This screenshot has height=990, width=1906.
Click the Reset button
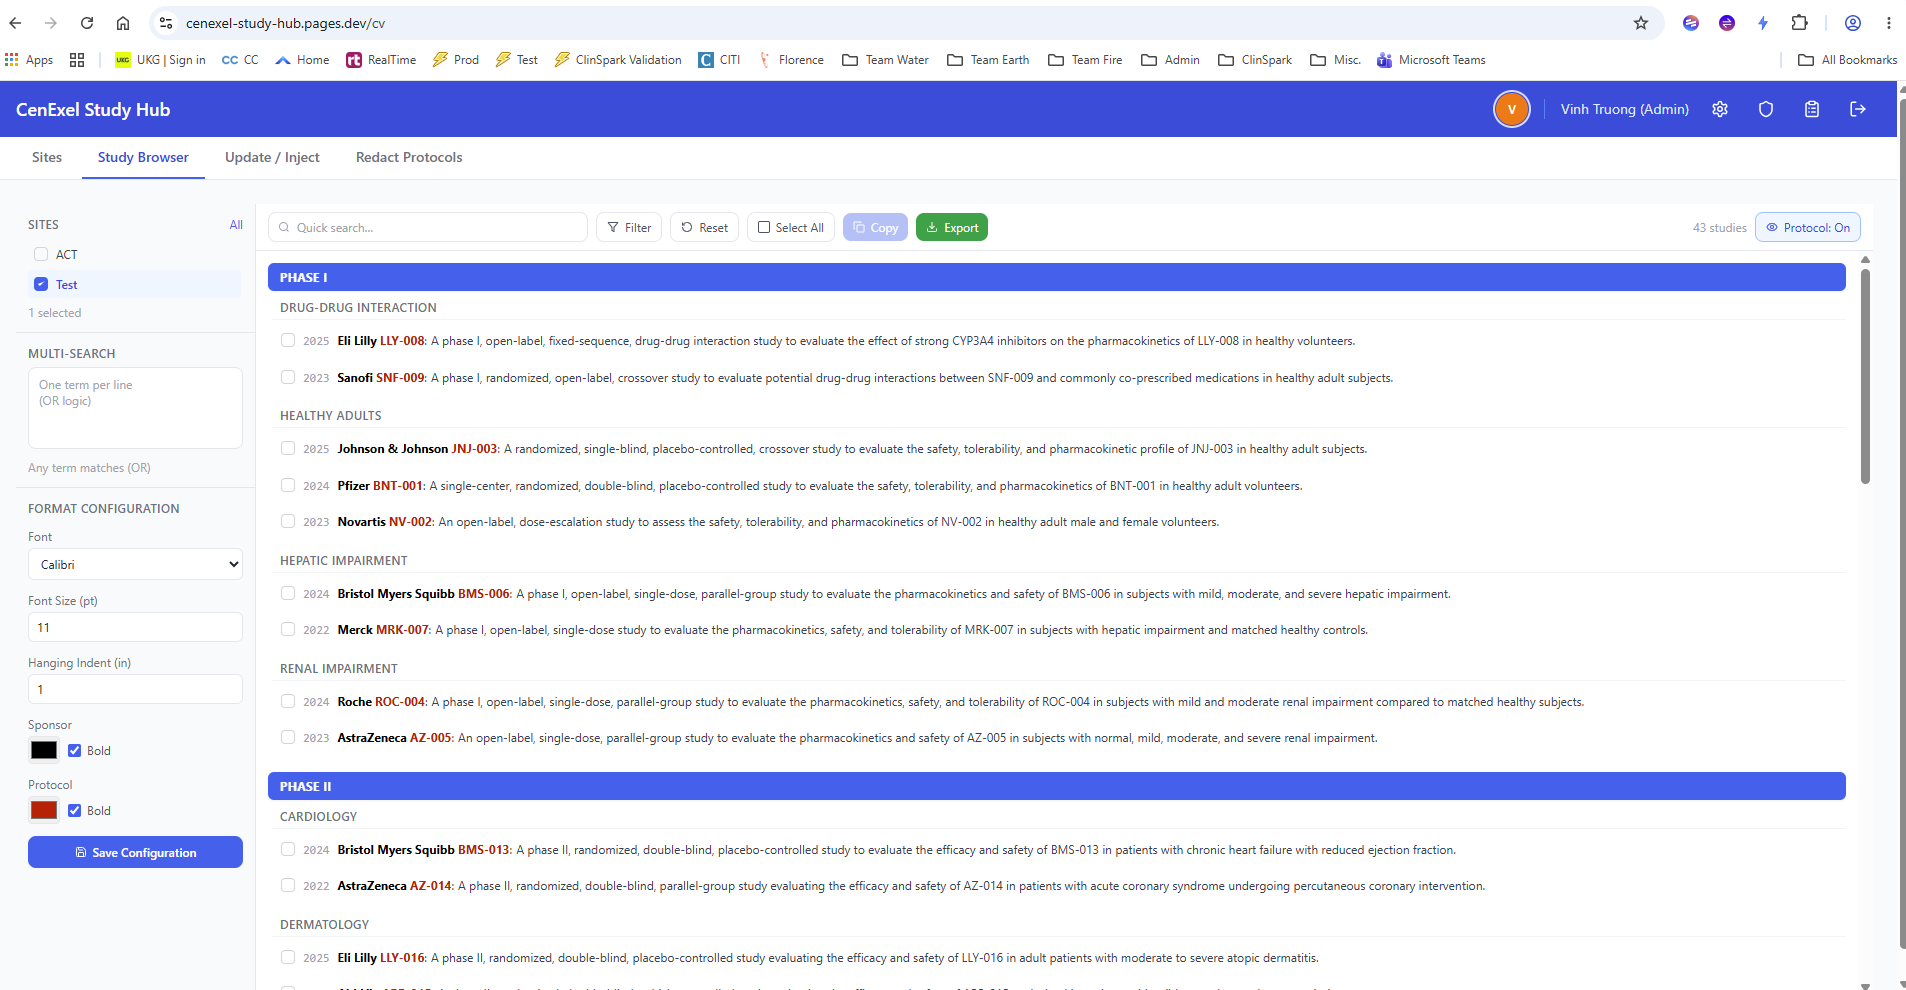click(x=704, y=228)
